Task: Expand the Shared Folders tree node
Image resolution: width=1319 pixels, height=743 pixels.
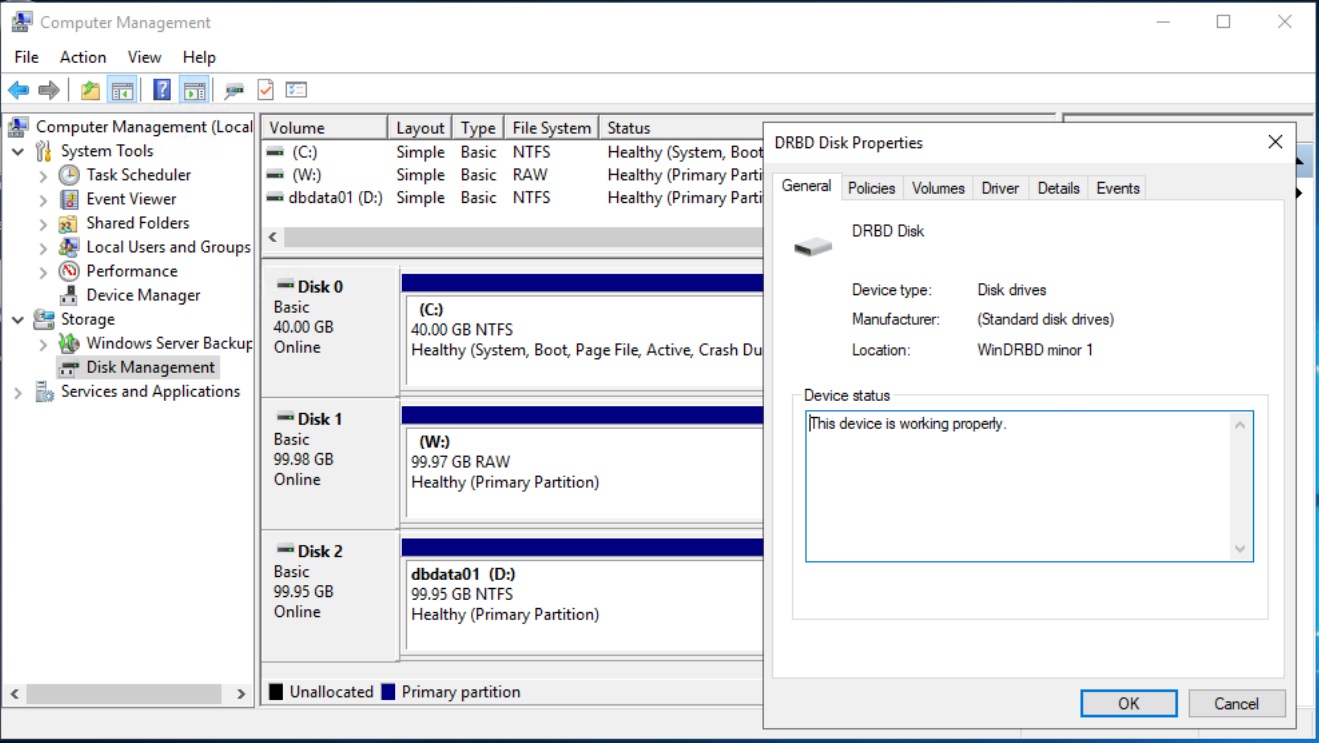Action: 43,223
